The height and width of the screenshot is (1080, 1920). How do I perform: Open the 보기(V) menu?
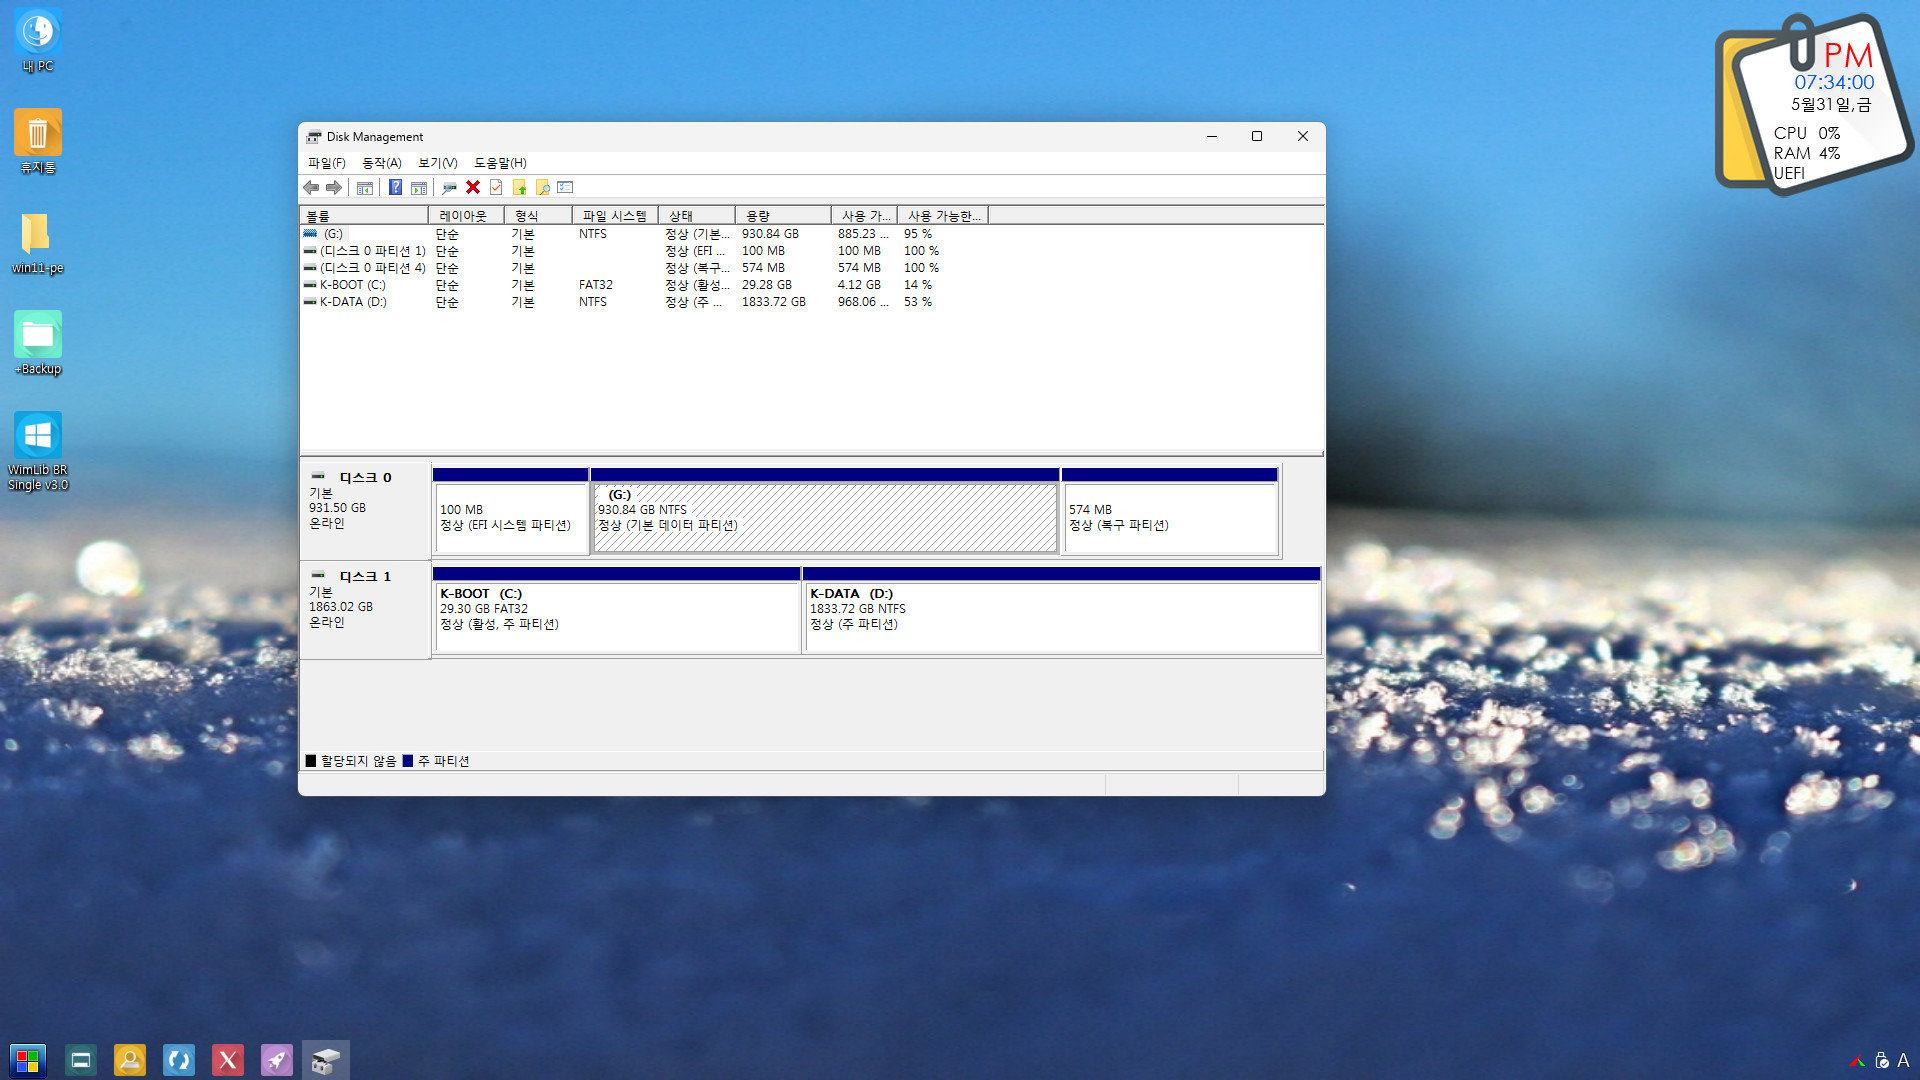(437, 163)
